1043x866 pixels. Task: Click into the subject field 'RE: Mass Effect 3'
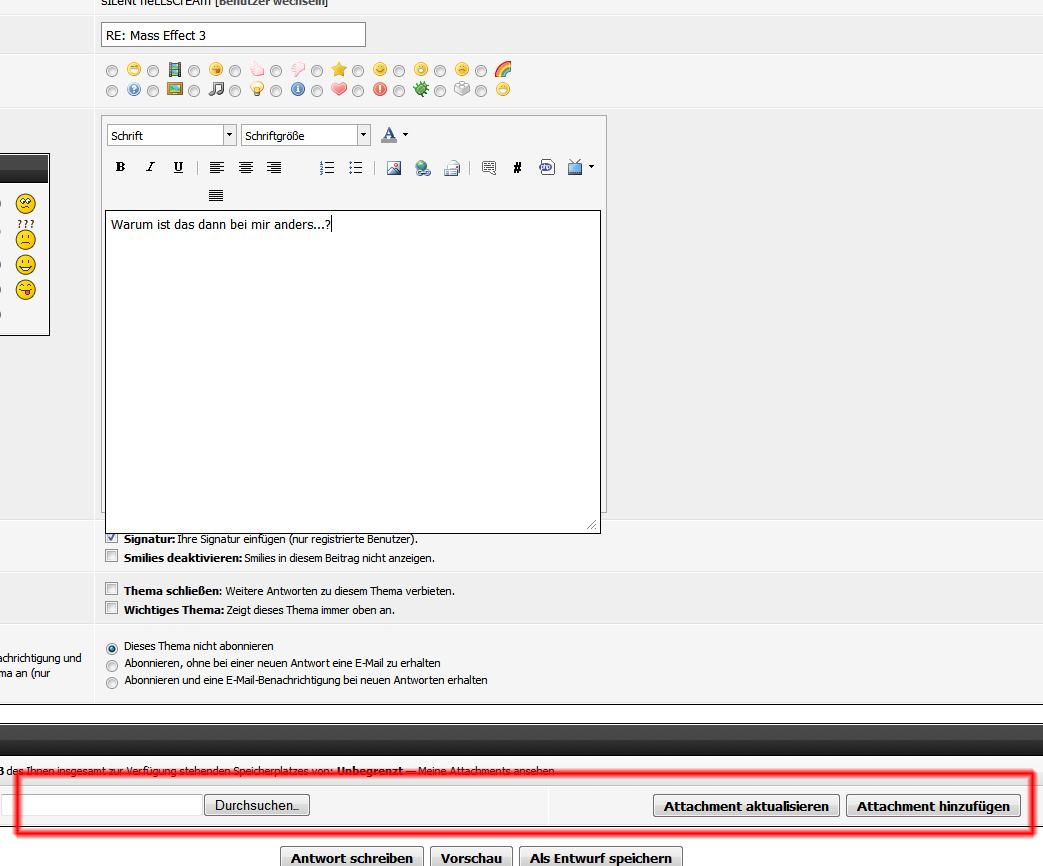pyautogui.click(x=233, y=35)
